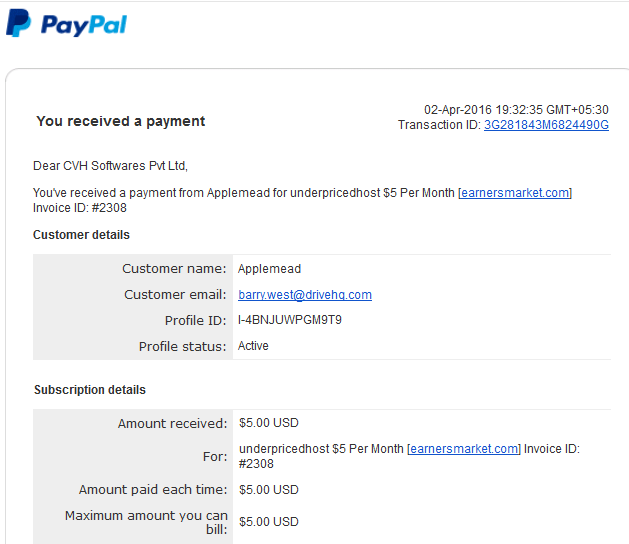Click the transaction date and time text
Screen dimensions: 629x544
[x=516, y=110]
